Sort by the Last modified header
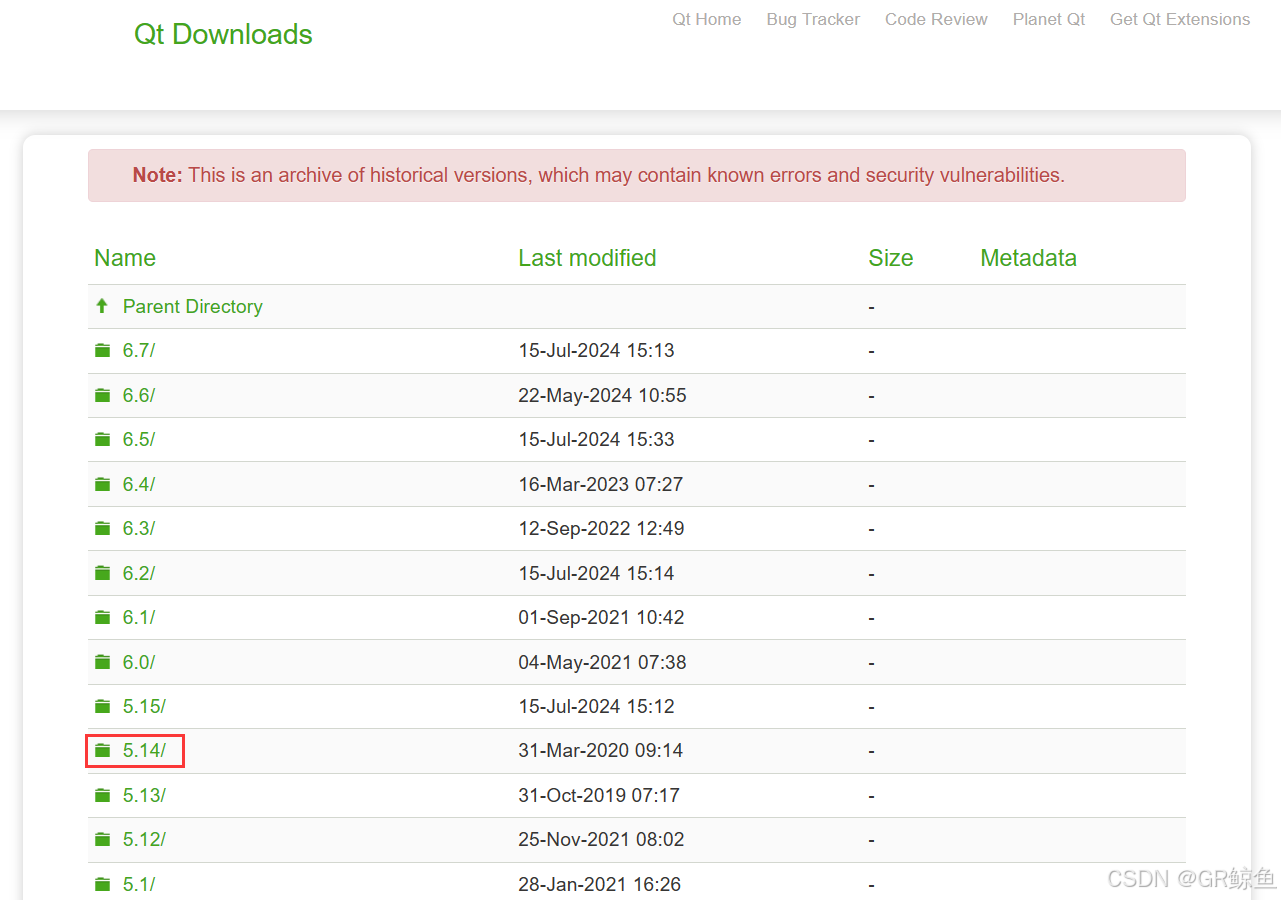This screenshot has height=900, width=1281. (x=587, y=258)
